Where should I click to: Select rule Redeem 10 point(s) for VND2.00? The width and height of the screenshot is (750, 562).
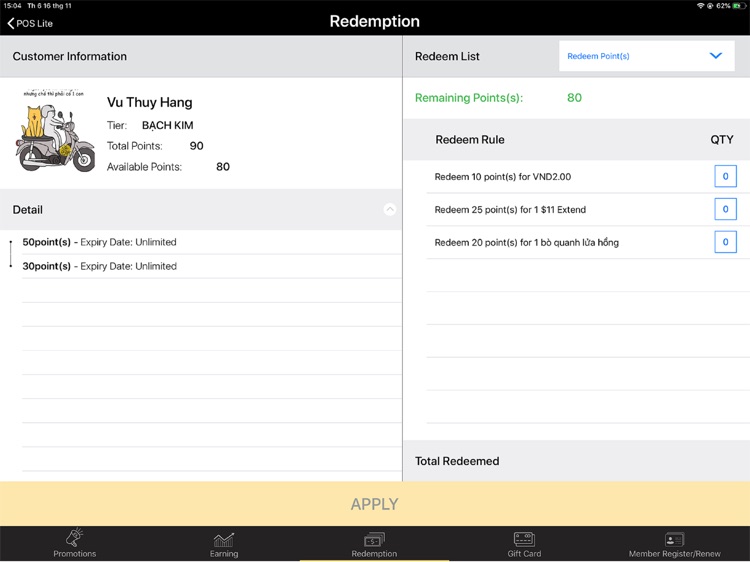pyautogui.click(x=503, y=176)
